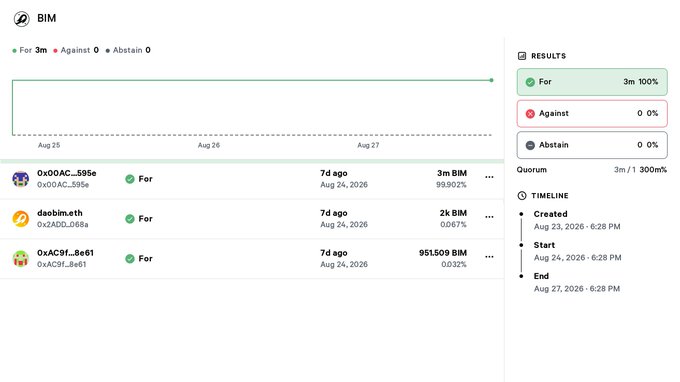Click the Aug 25 axis label
Viewport: 680px width, 382px height.
49,145
